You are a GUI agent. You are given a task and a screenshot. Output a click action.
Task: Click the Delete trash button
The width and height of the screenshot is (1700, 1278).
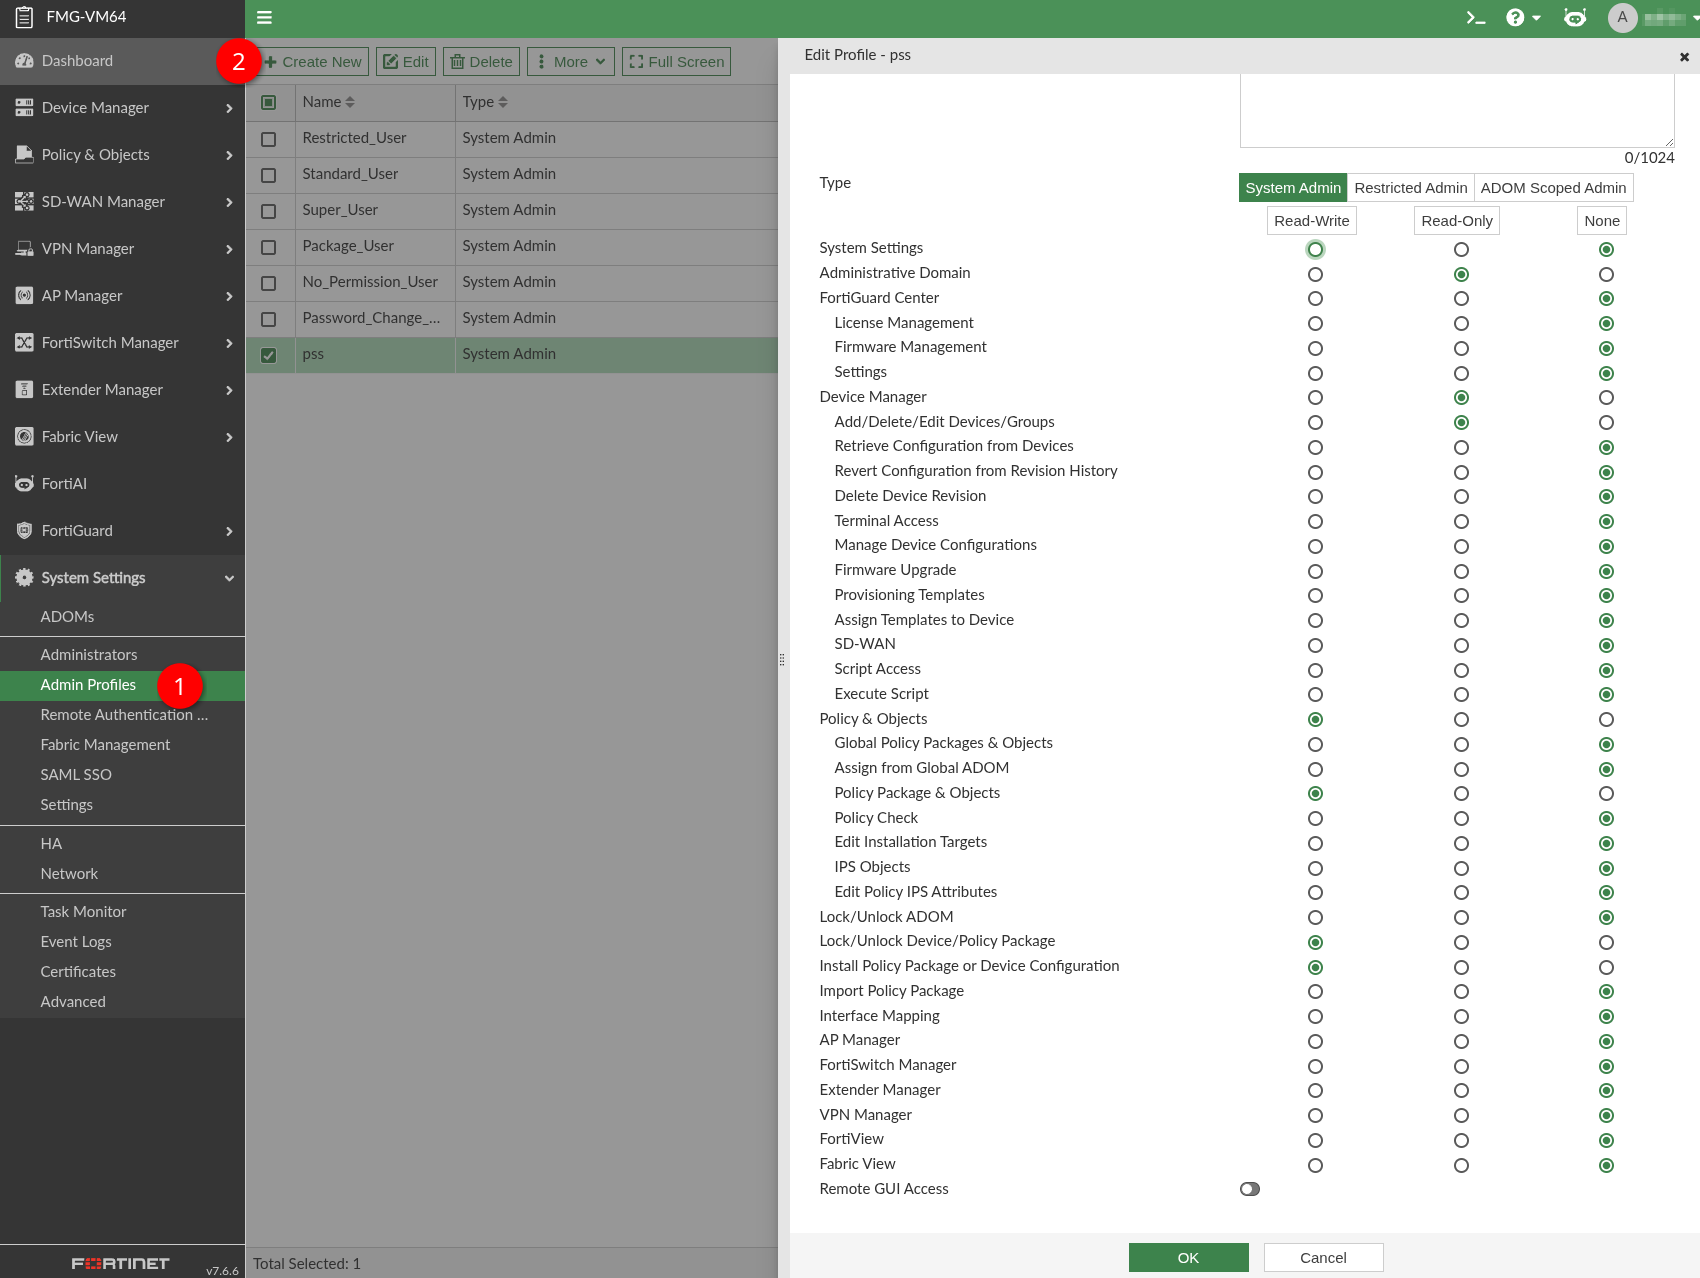click(481, 62)
